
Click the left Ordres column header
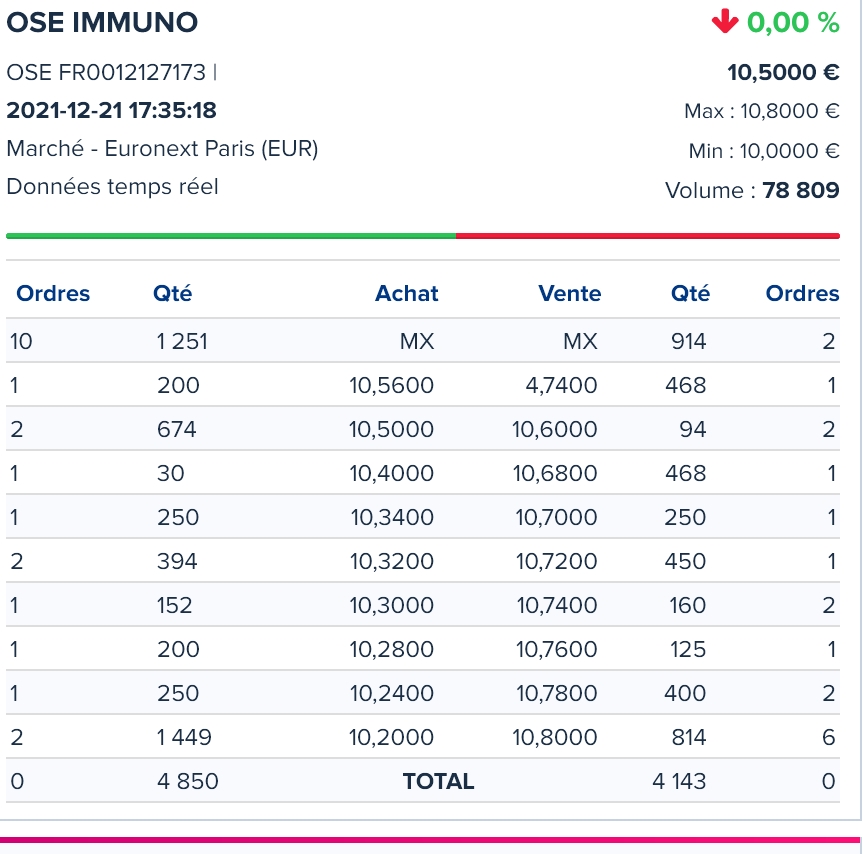tap(53, 293)
